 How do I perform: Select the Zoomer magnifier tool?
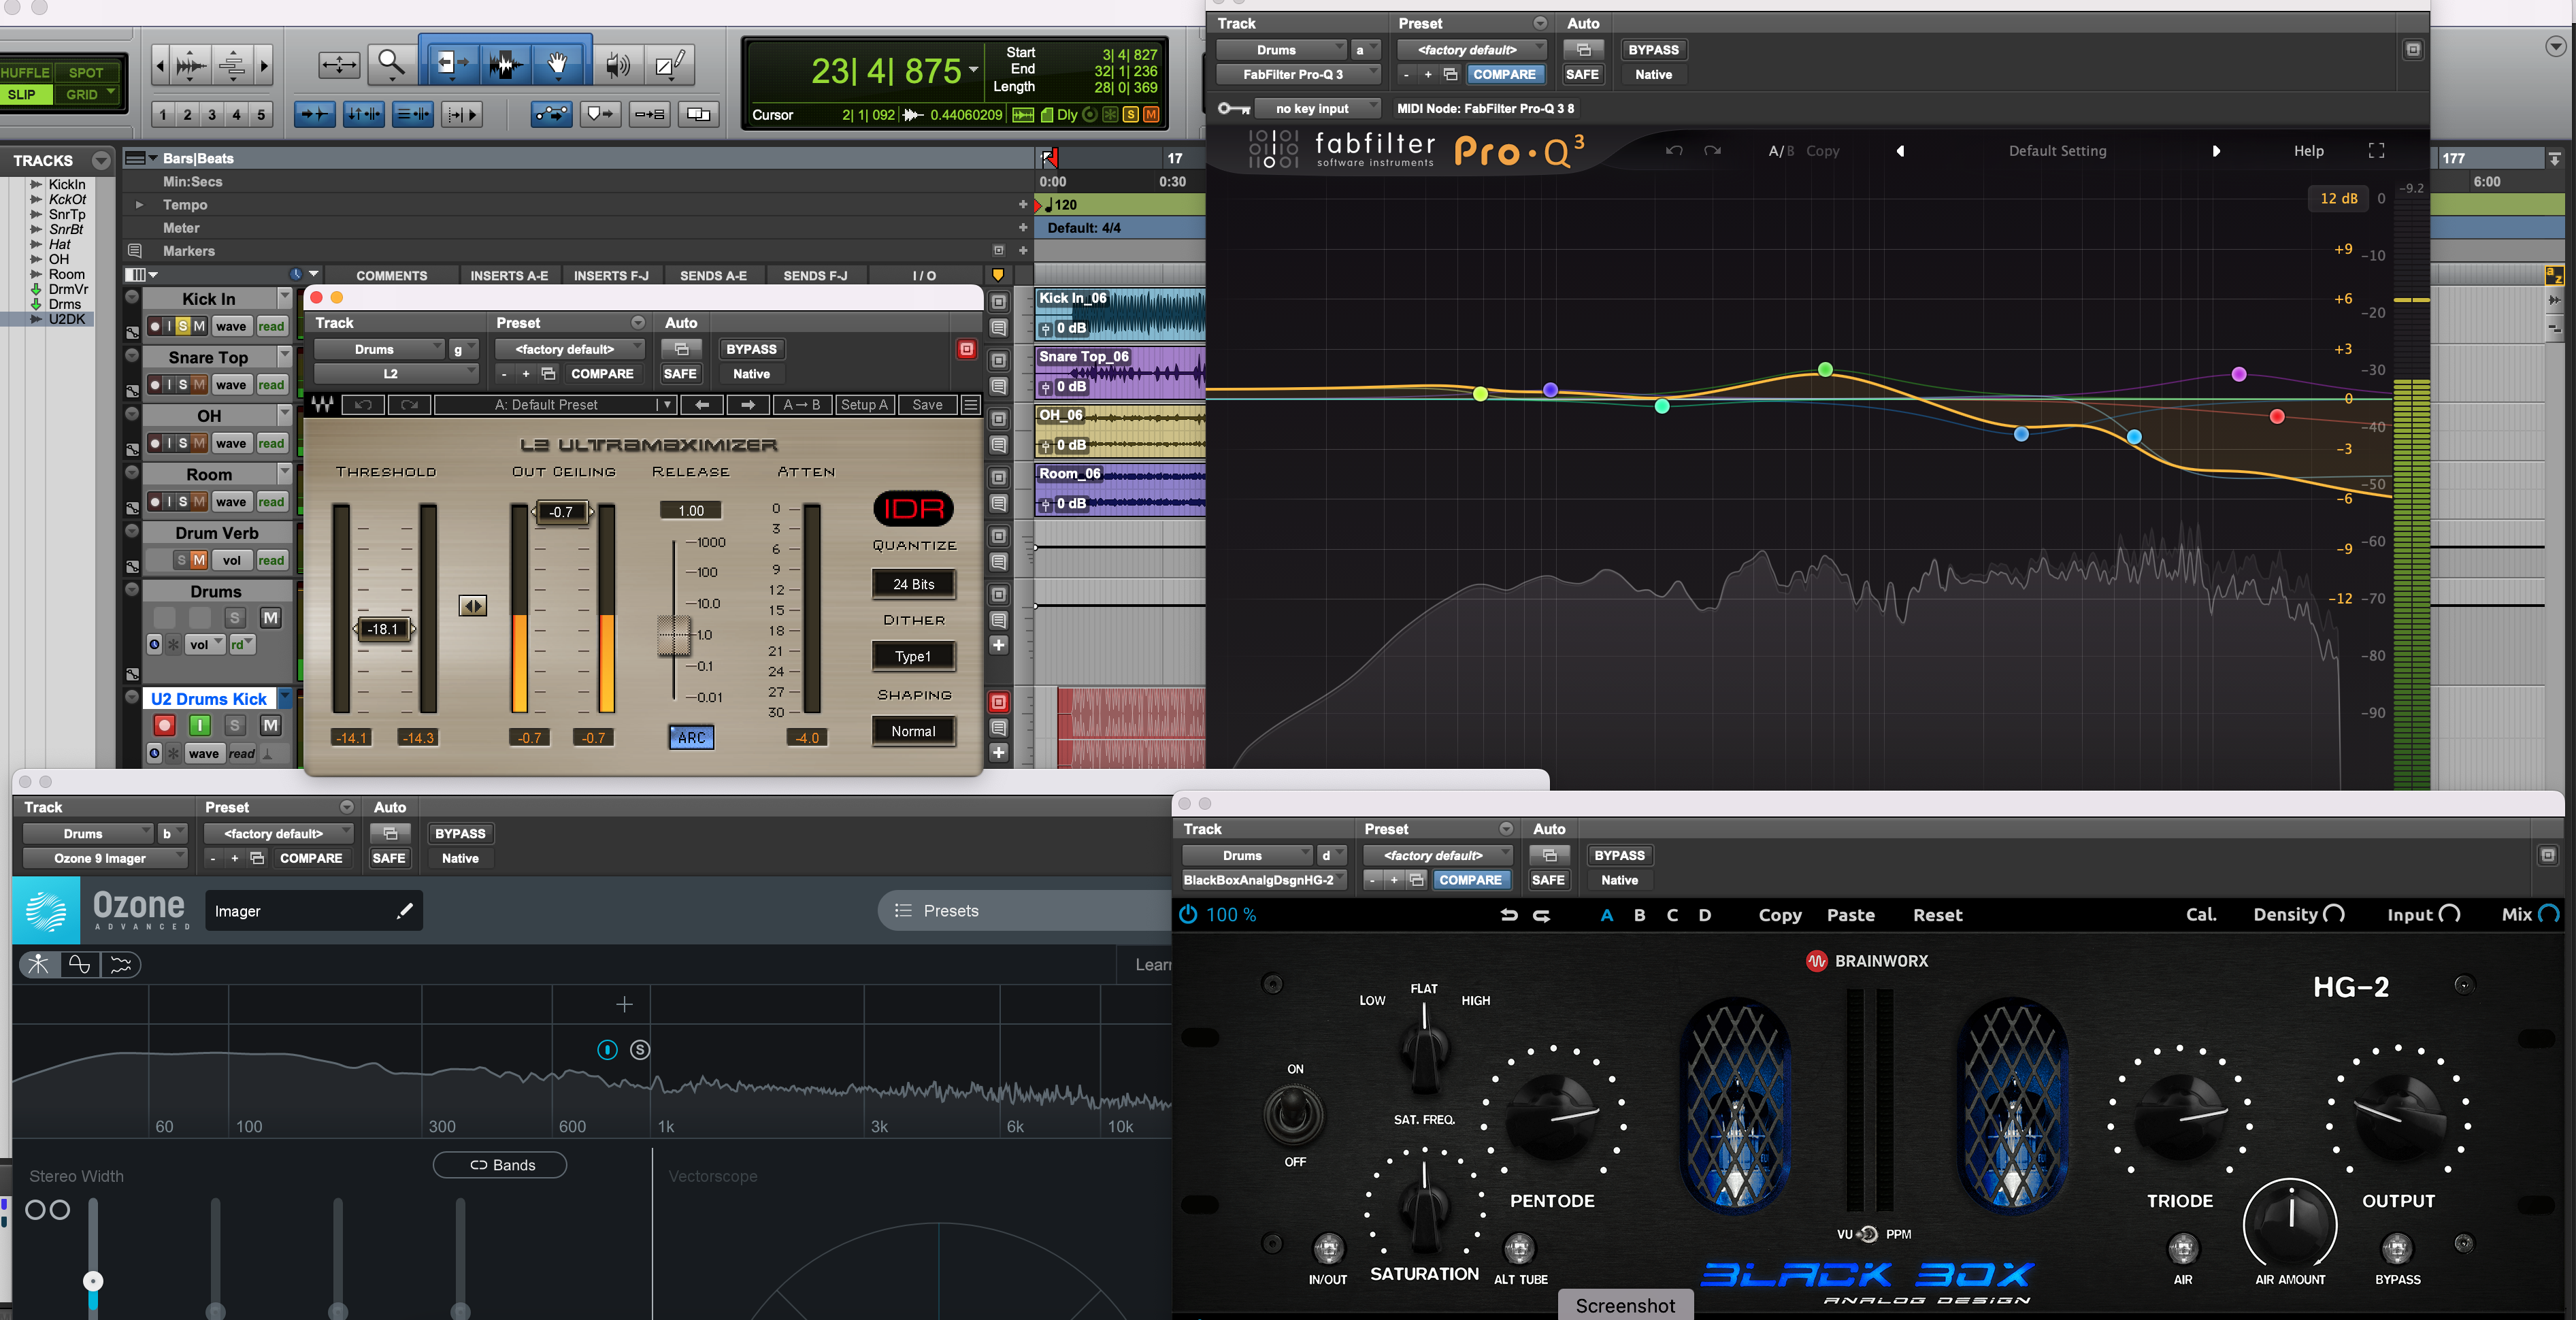[391, 65]
